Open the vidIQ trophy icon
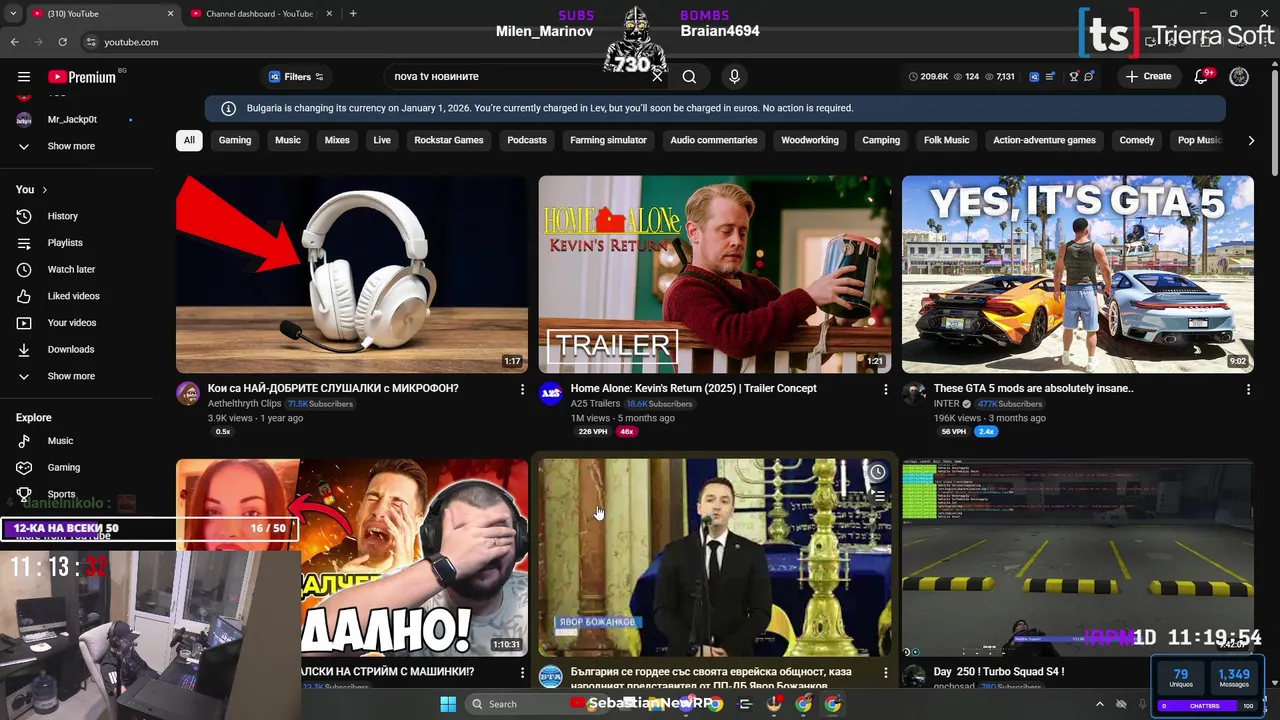Screen dimensions: 1280x720 point(1074,77)
